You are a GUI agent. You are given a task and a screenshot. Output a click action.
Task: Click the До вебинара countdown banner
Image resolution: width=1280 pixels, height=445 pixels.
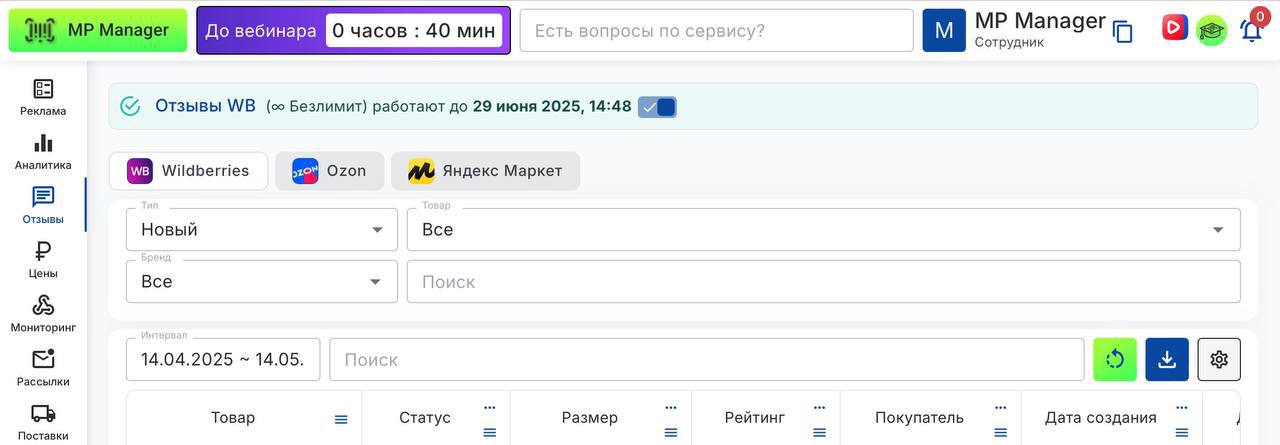tap(353, 30)
